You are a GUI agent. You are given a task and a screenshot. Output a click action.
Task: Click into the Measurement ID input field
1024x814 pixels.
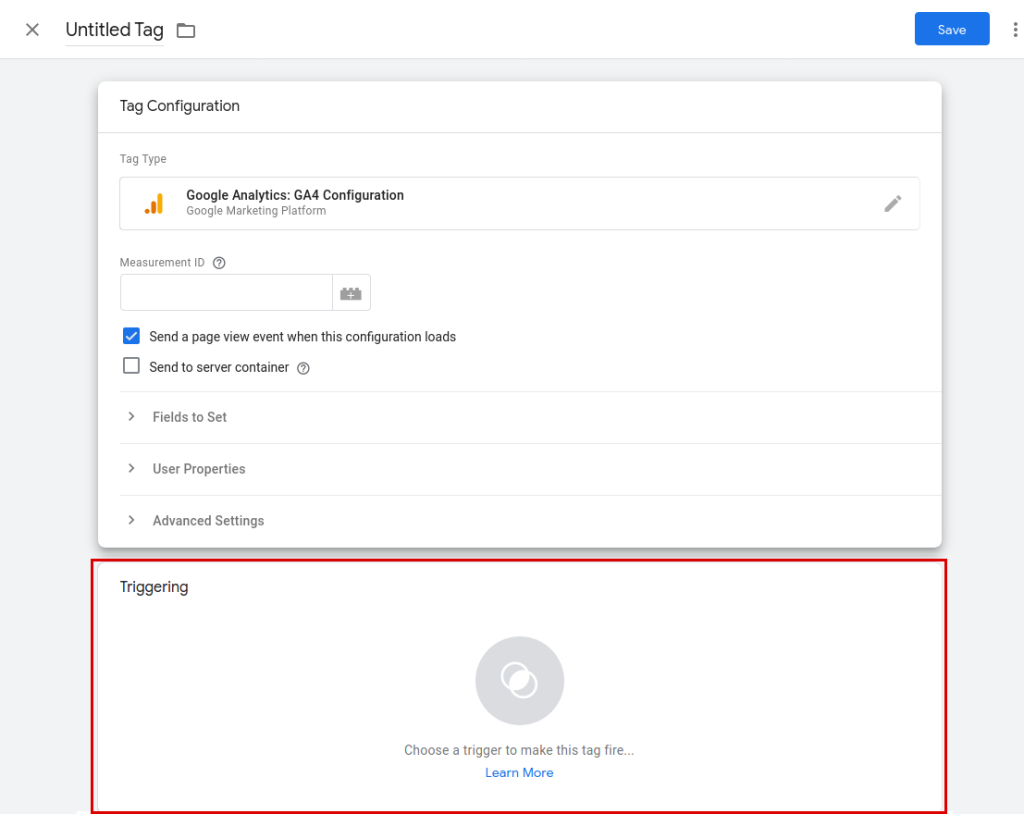click(226, 293)
